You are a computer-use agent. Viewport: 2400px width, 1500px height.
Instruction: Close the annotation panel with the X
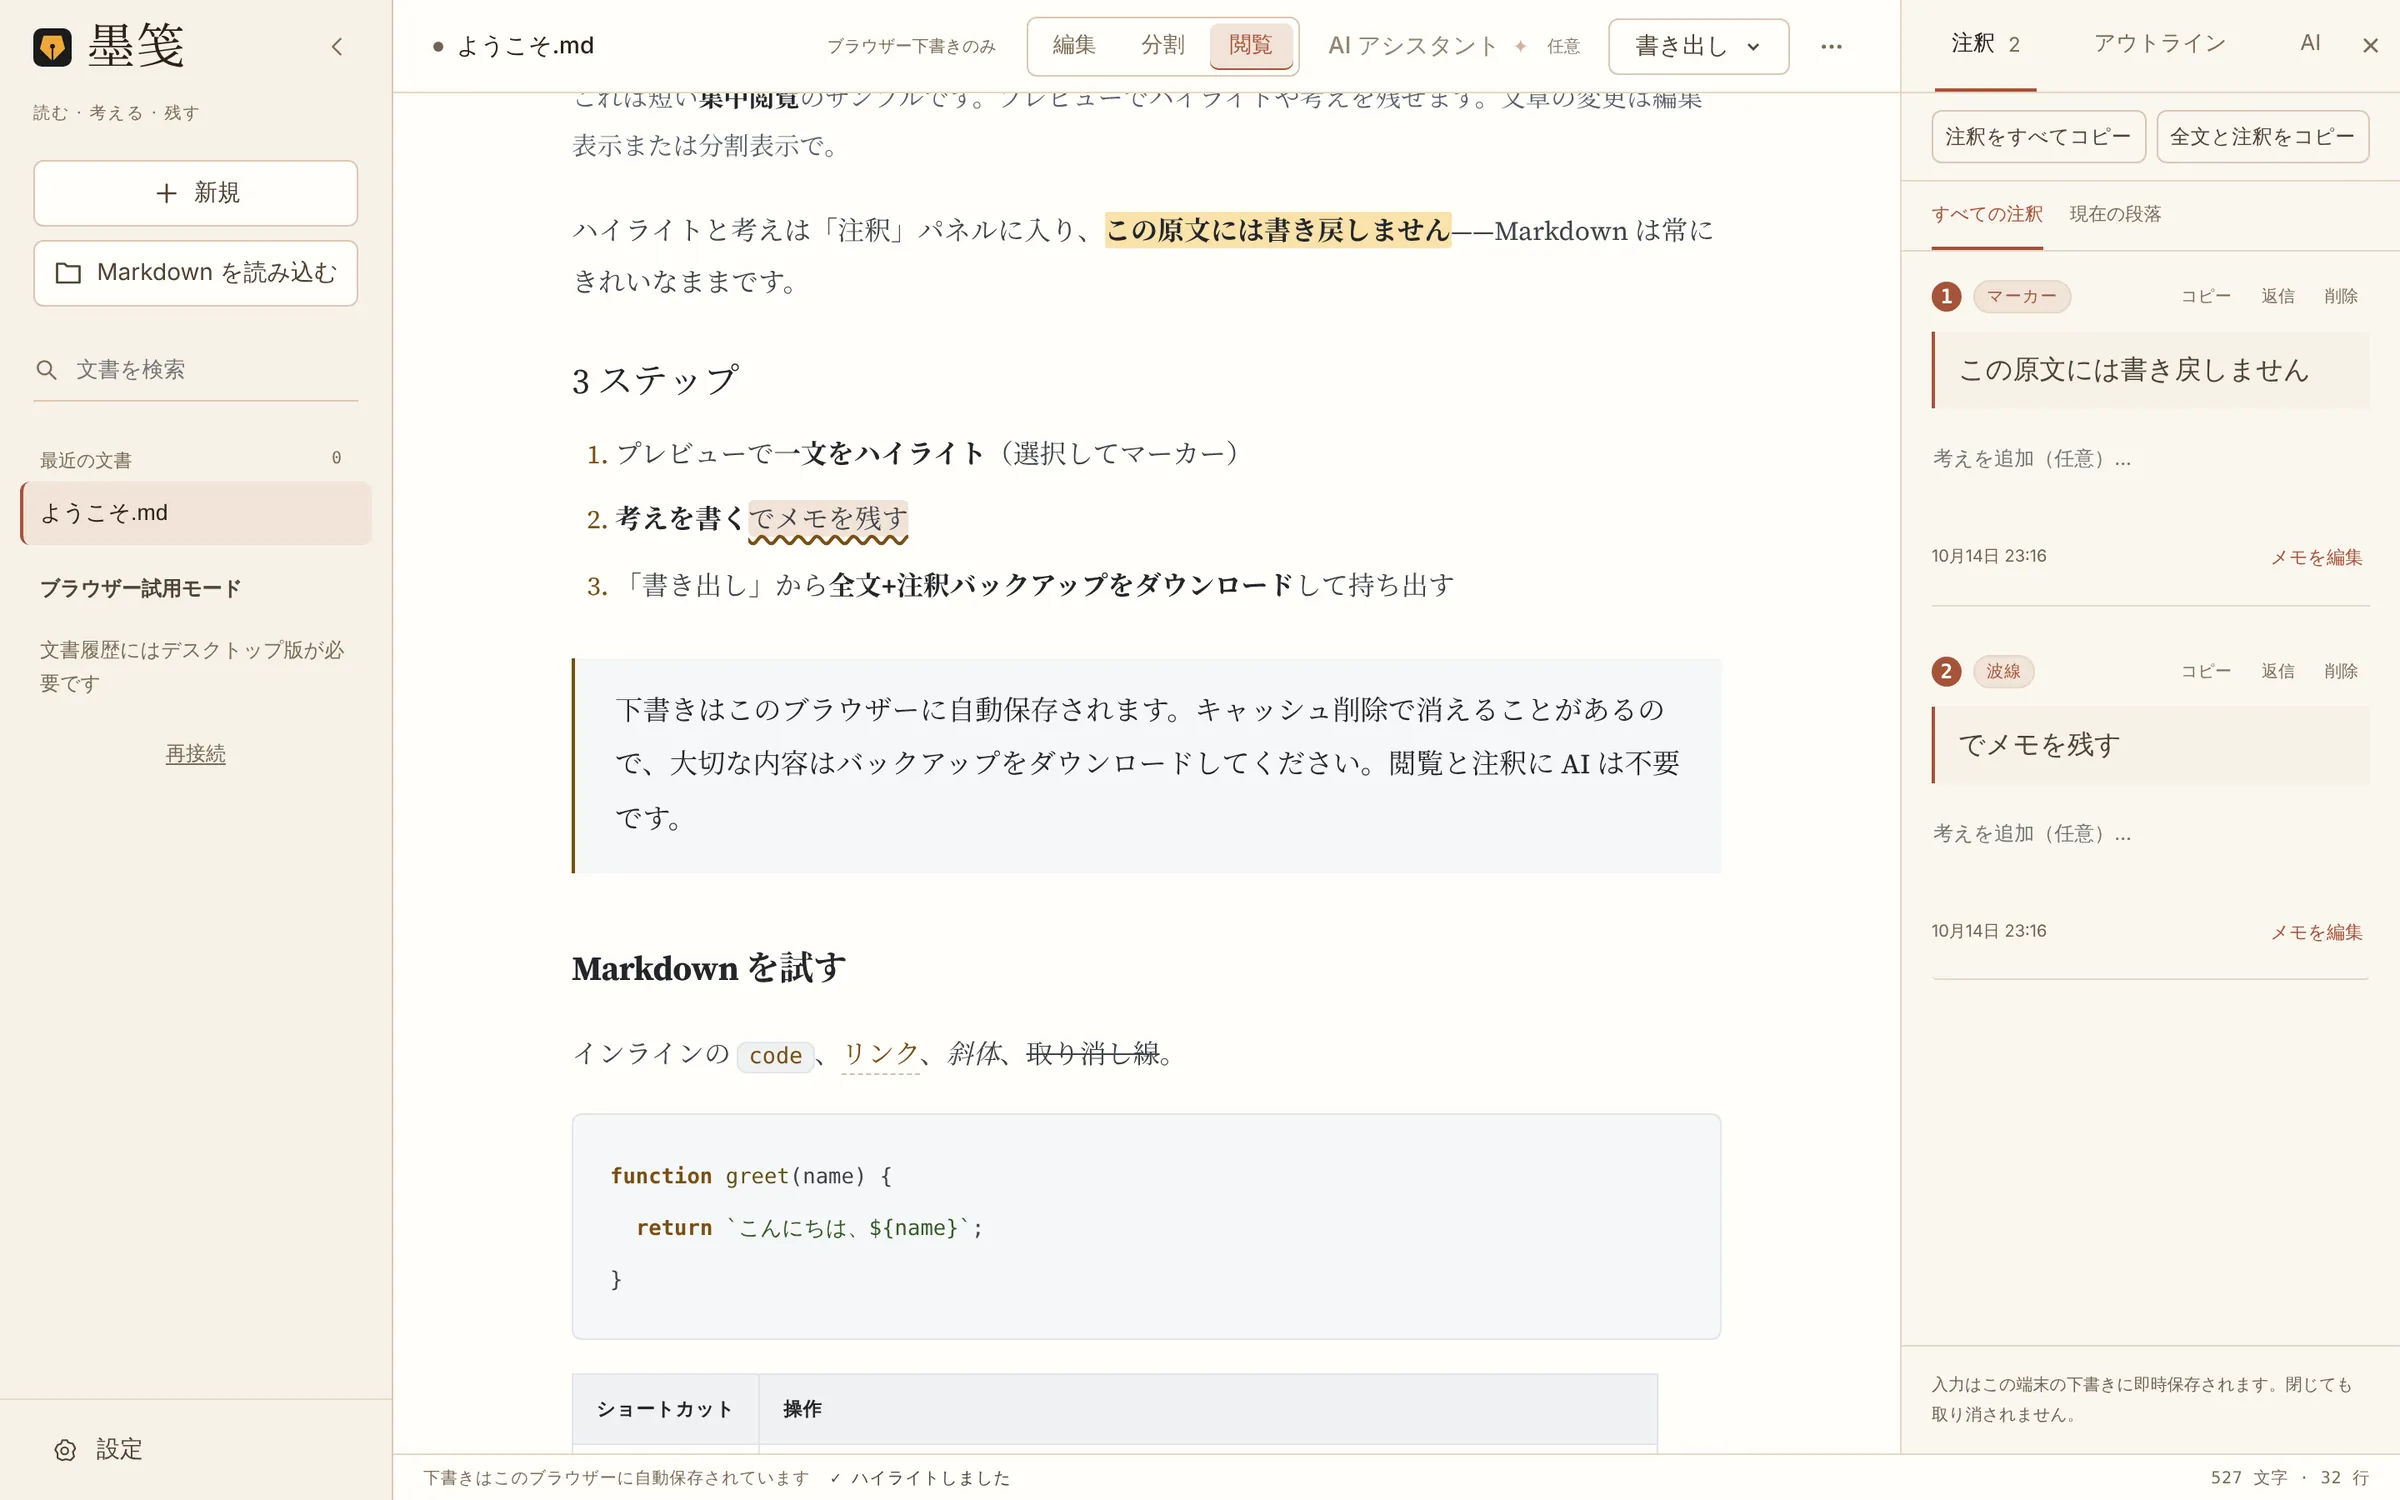click(x=2370, y=46)
